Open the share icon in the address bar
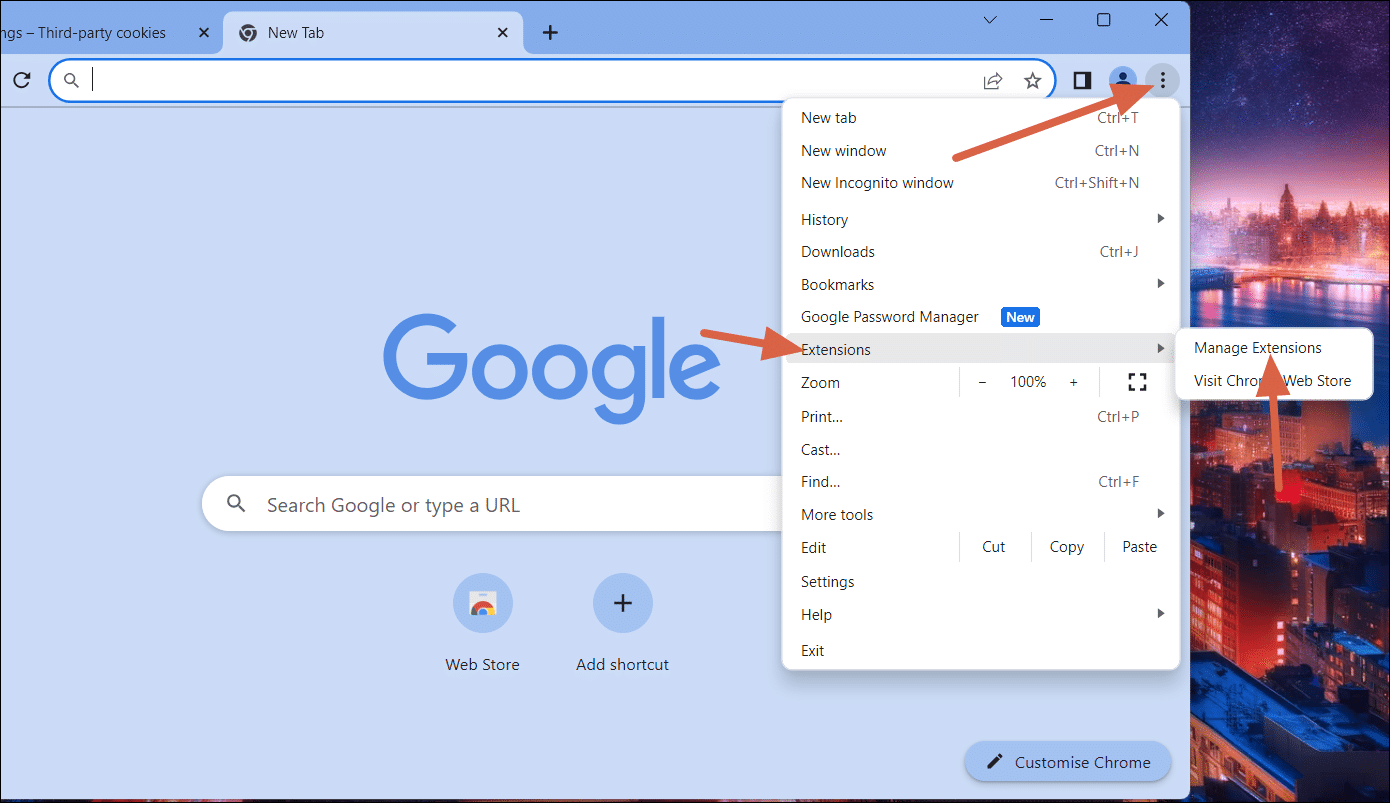The image size is (1390, 803). [992, 80]
